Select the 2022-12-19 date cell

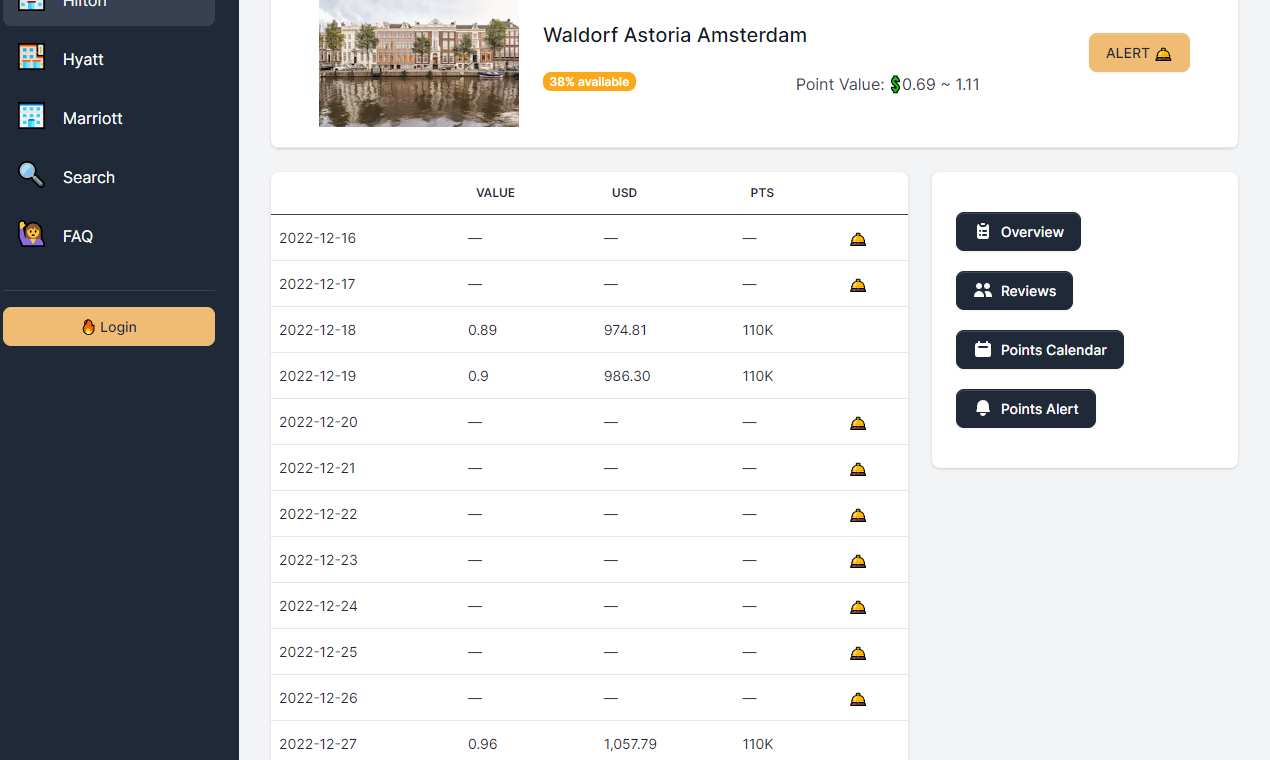317,376
